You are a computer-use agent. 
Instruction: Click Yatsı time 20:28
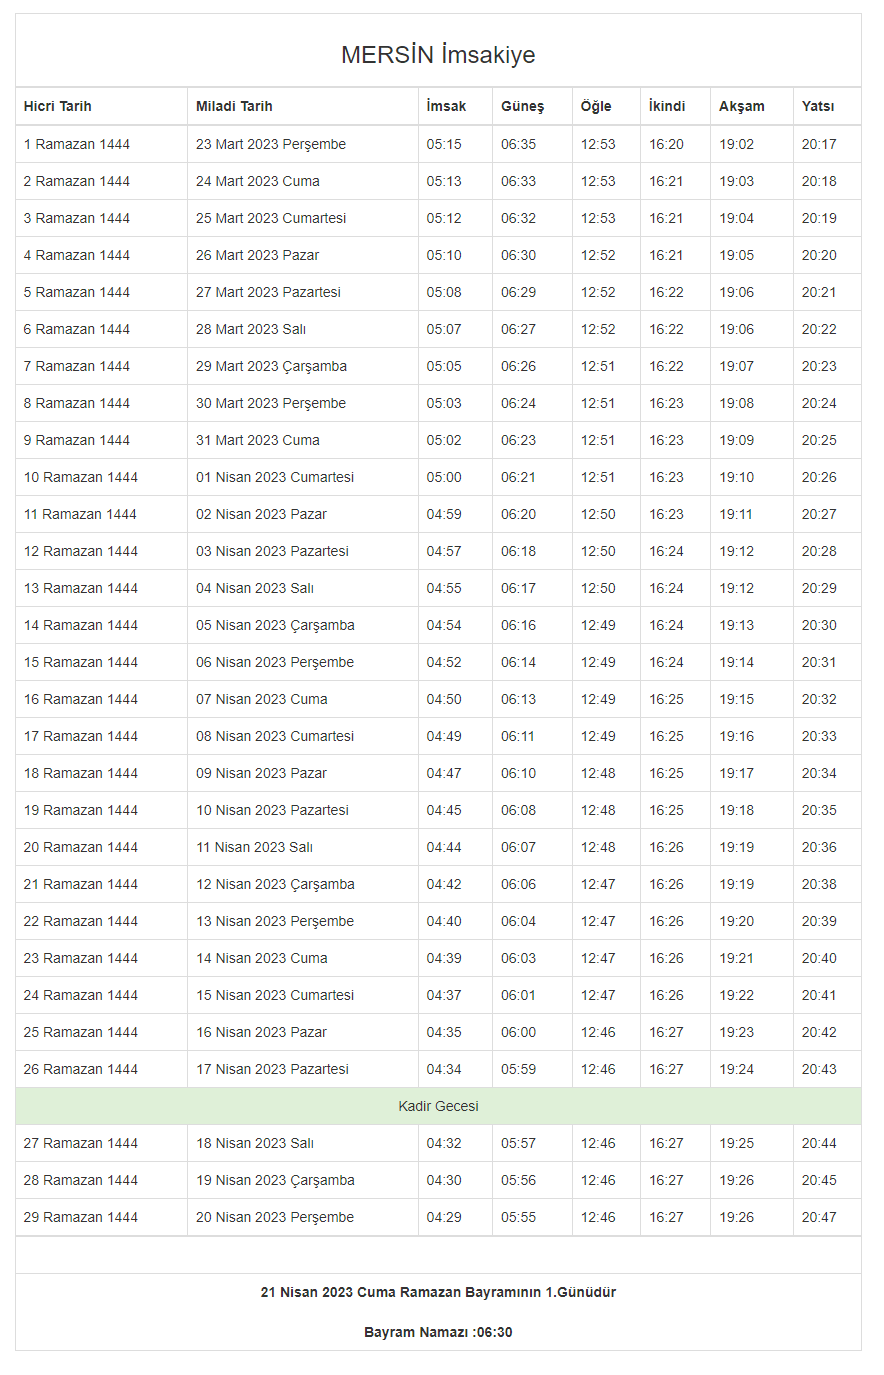pos(819,551)
